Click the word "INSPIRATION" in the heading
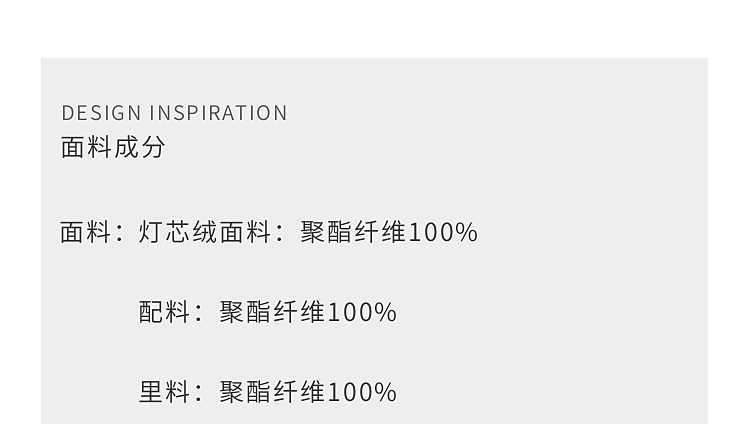This screenshot has height=424, width=750. coord(218,113)
